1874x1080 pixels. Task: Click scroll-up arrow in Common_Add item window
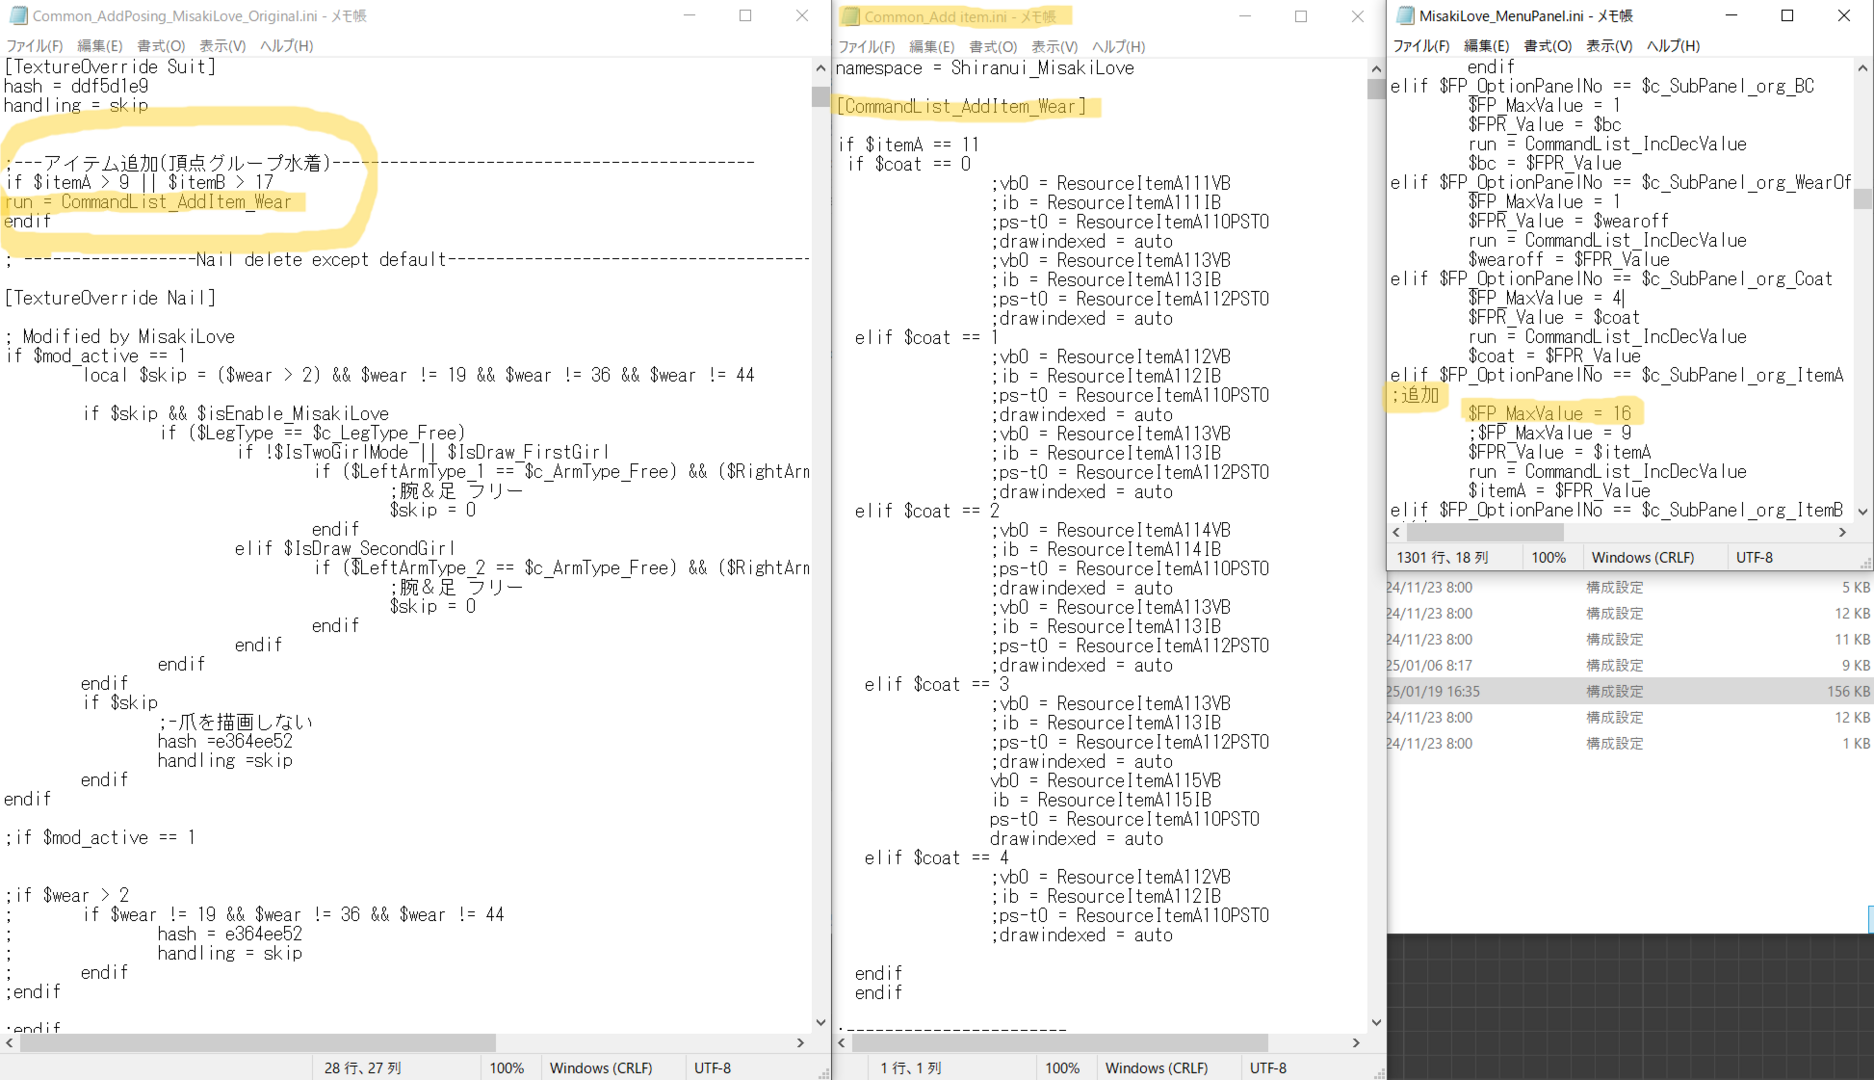click(1376, 69)
